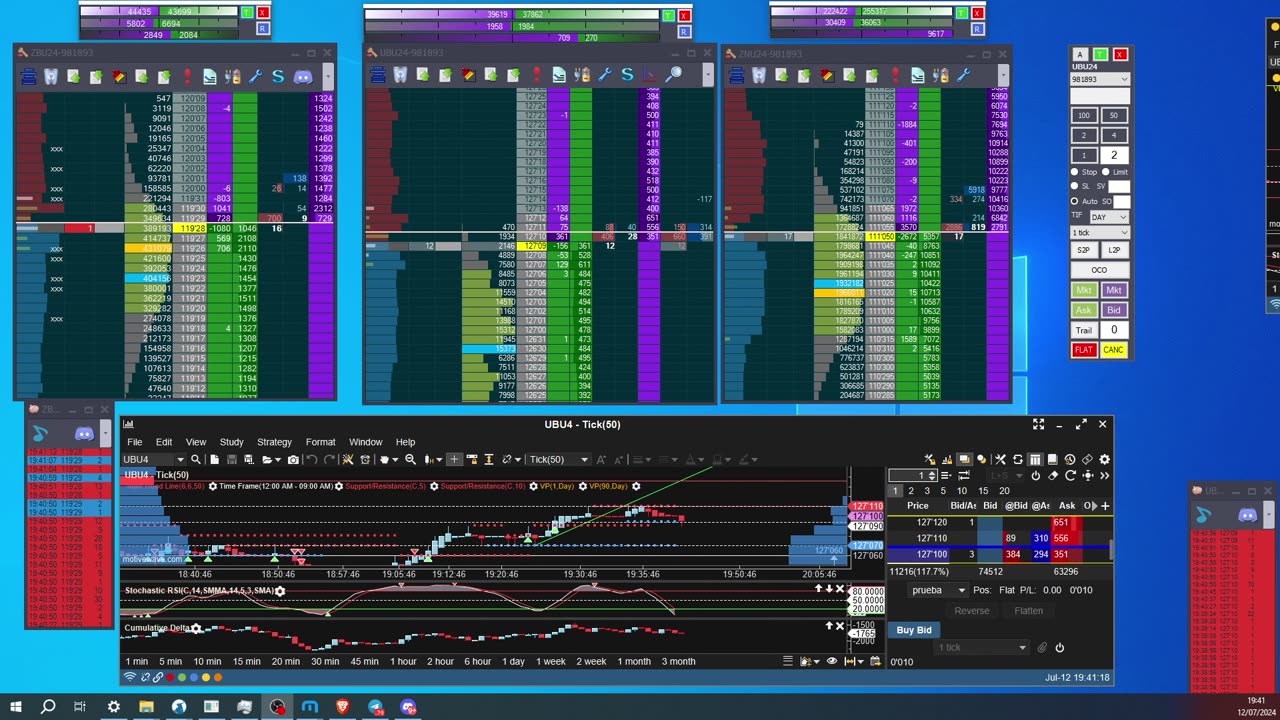This screenshot has height=720, width=1280.
Task: Close the Stochastic RSI study panel
Action: [x=840, y=589]
